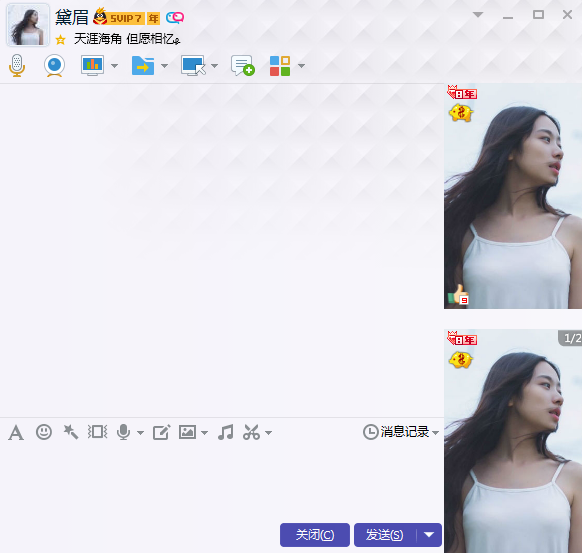Click the thumbs-up like icon on photo
The height and width of the screenshot is (553, 582).
[458, 295]
